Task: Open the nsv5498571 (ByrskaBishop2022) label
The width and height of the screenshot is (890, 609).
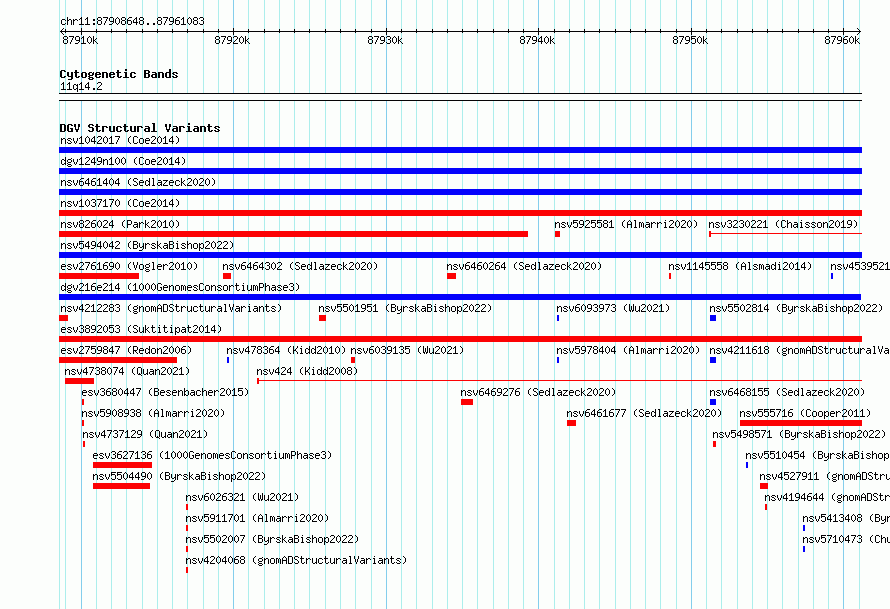Action: [x=799, y=434]
